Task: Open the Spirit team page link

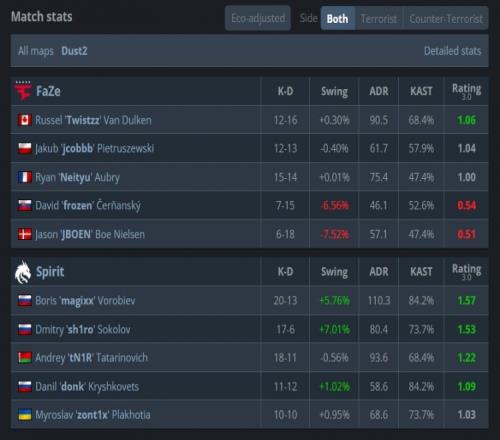Action: pyautogui.click(x=50, y=272)
